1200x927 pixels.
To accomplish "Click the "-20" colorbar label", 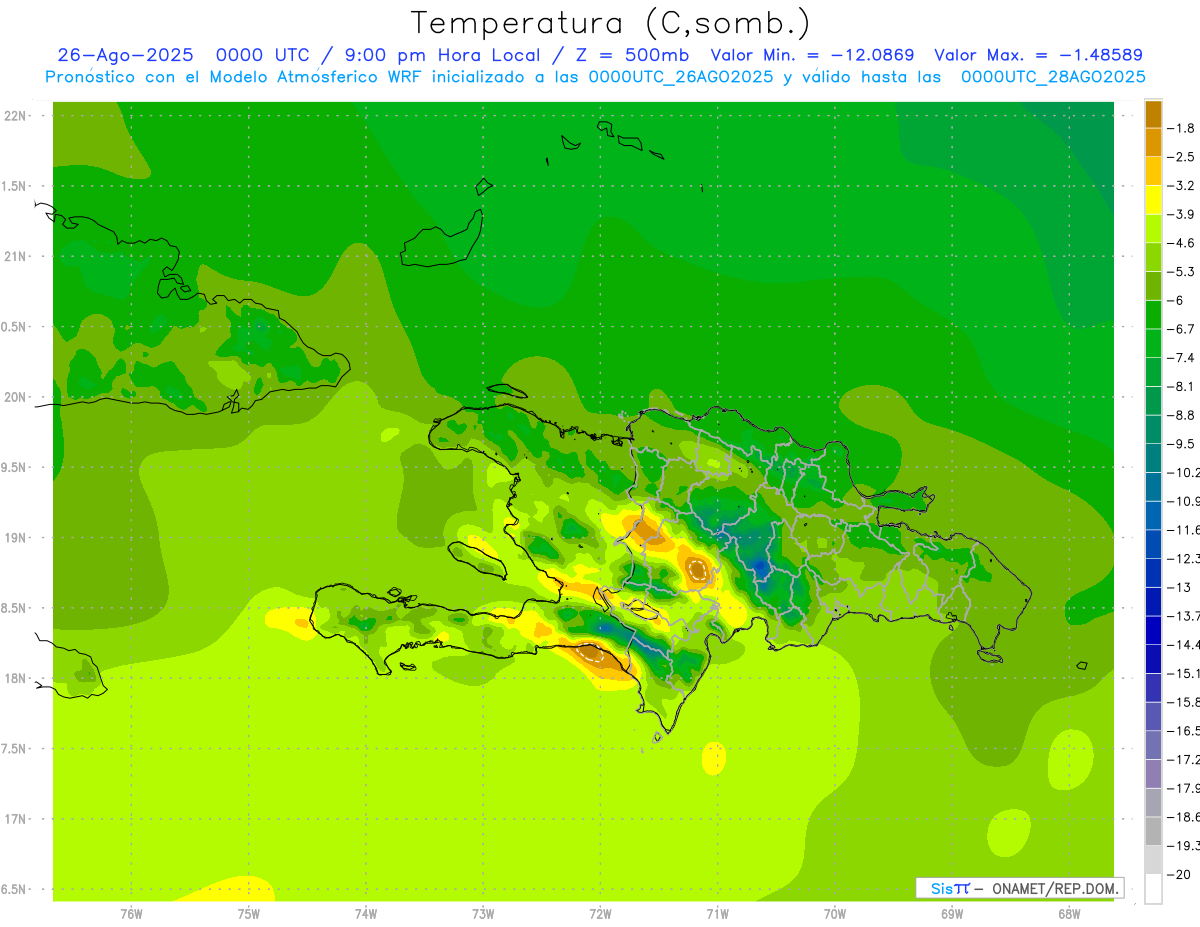I will [x=1178, y=875].
